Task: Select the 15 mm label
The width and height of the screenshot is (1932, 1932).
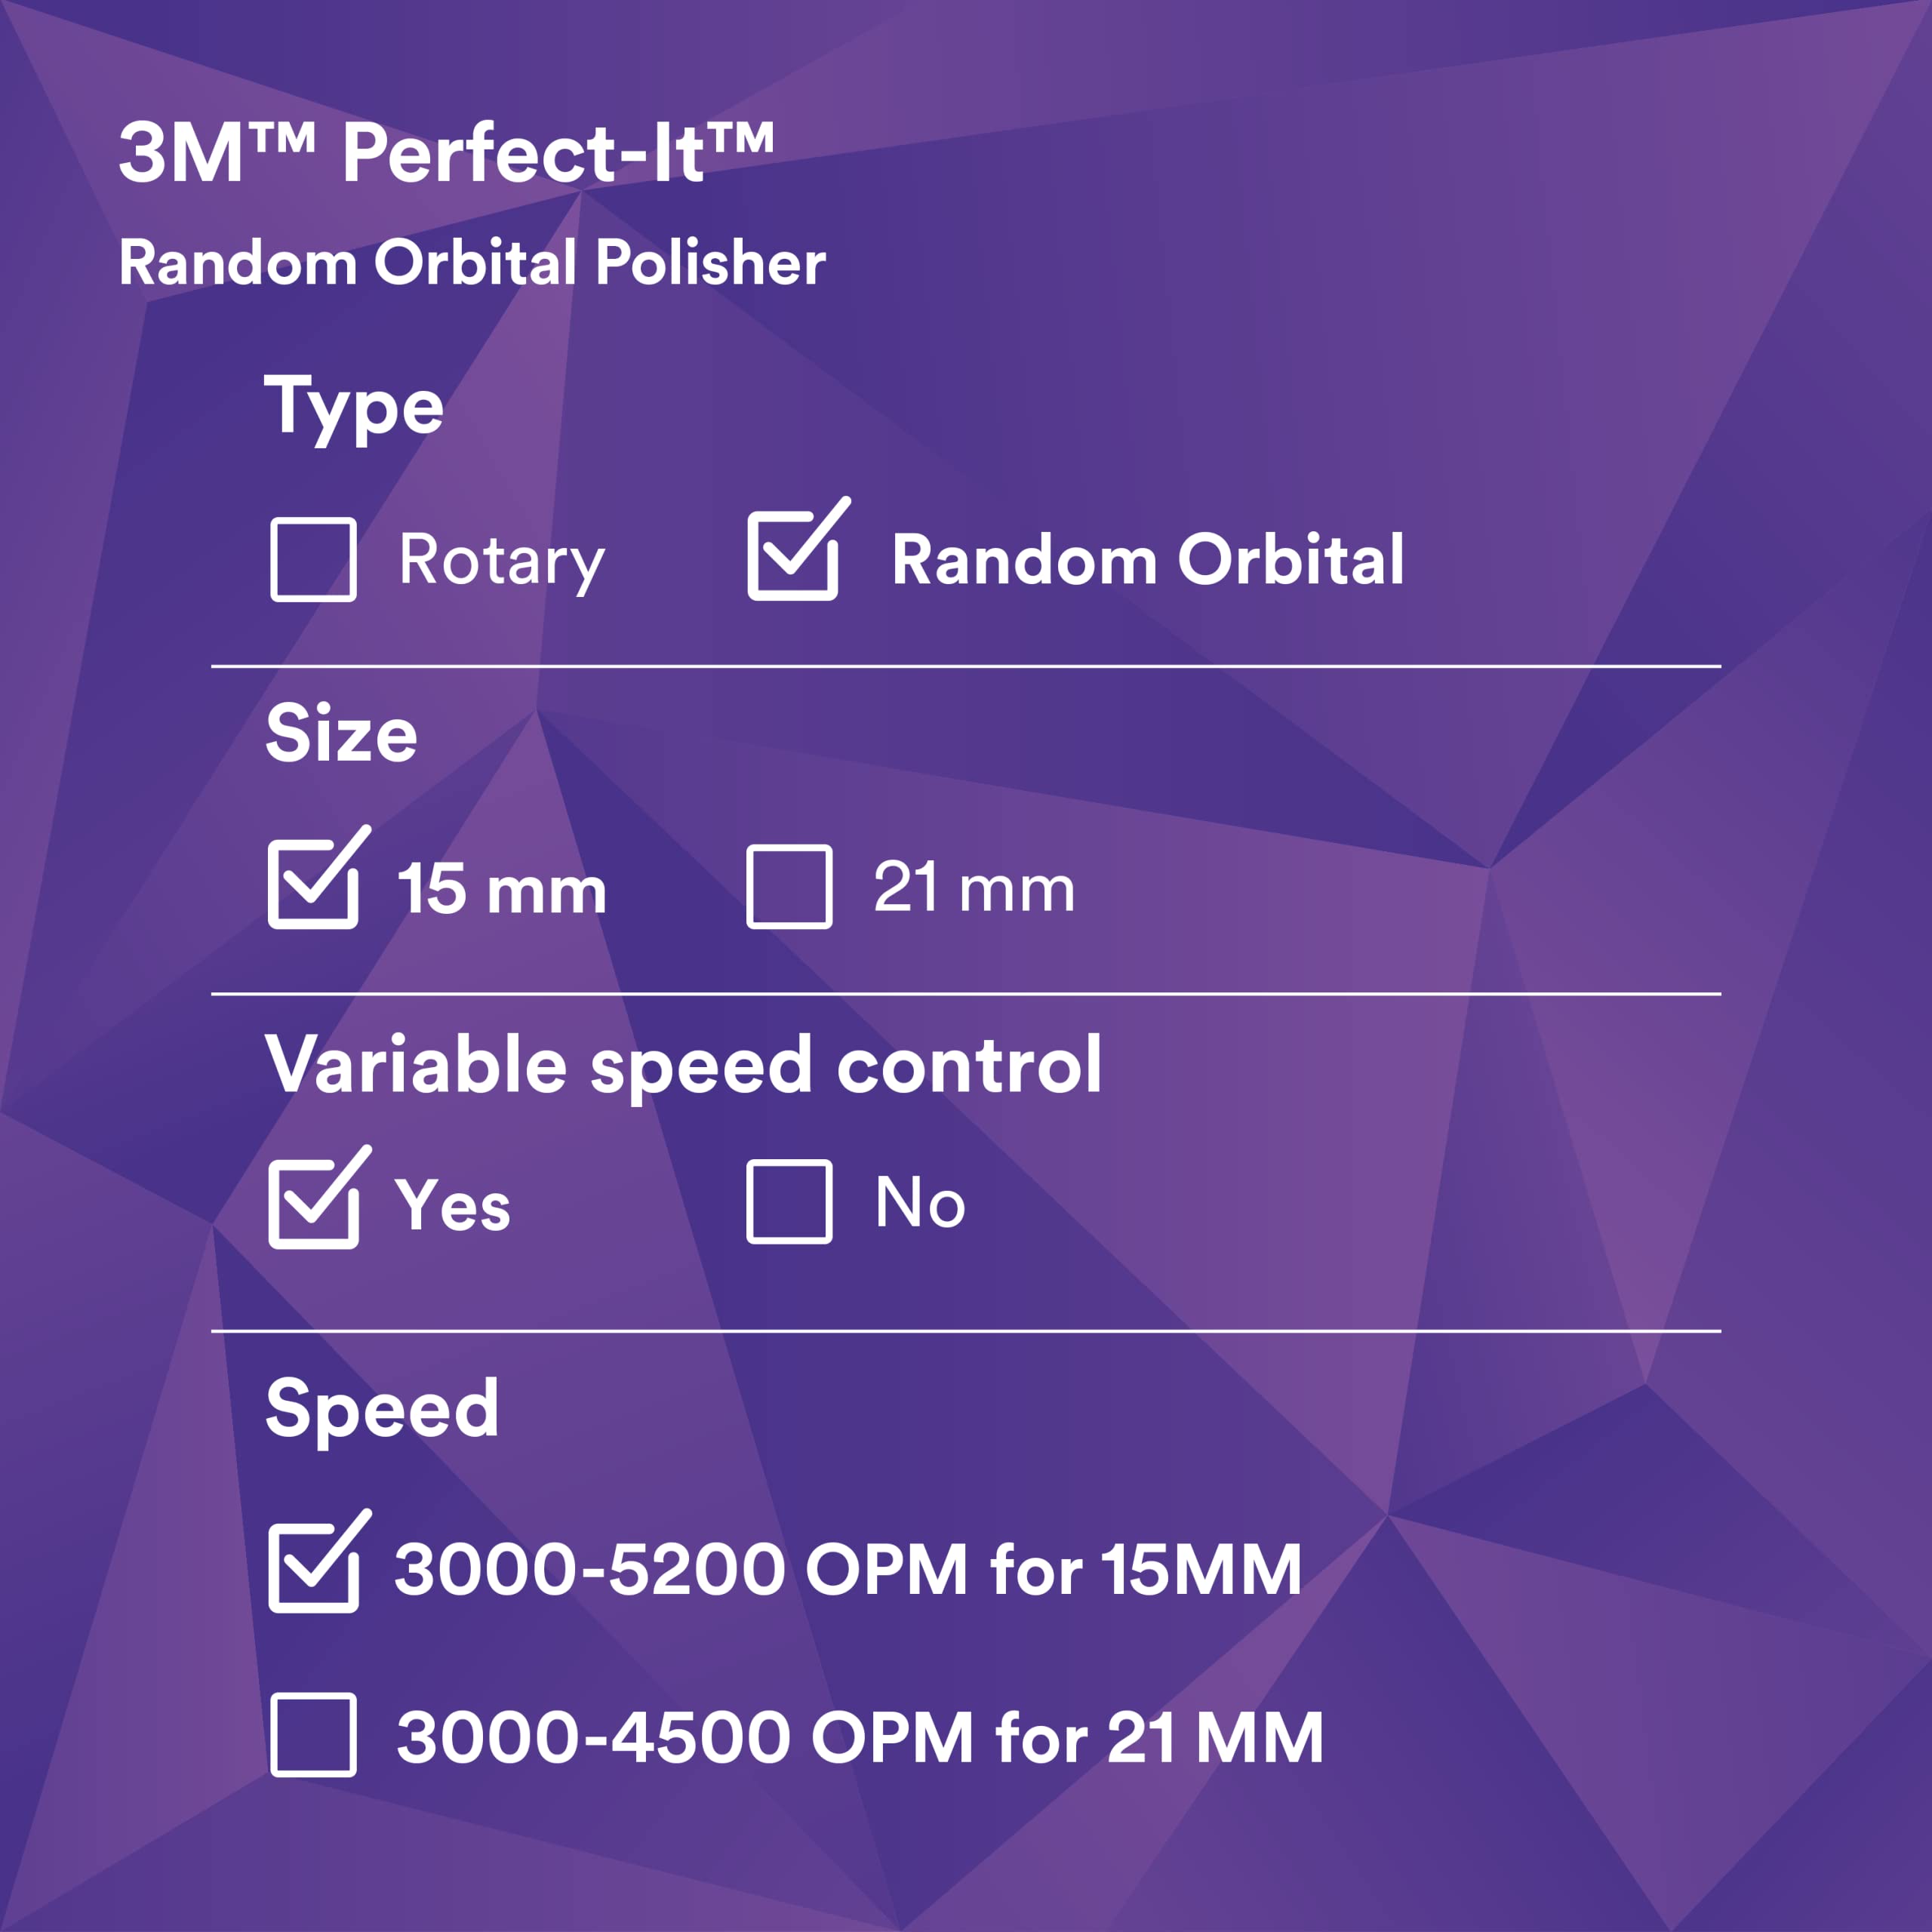Action: click(502, 888)
